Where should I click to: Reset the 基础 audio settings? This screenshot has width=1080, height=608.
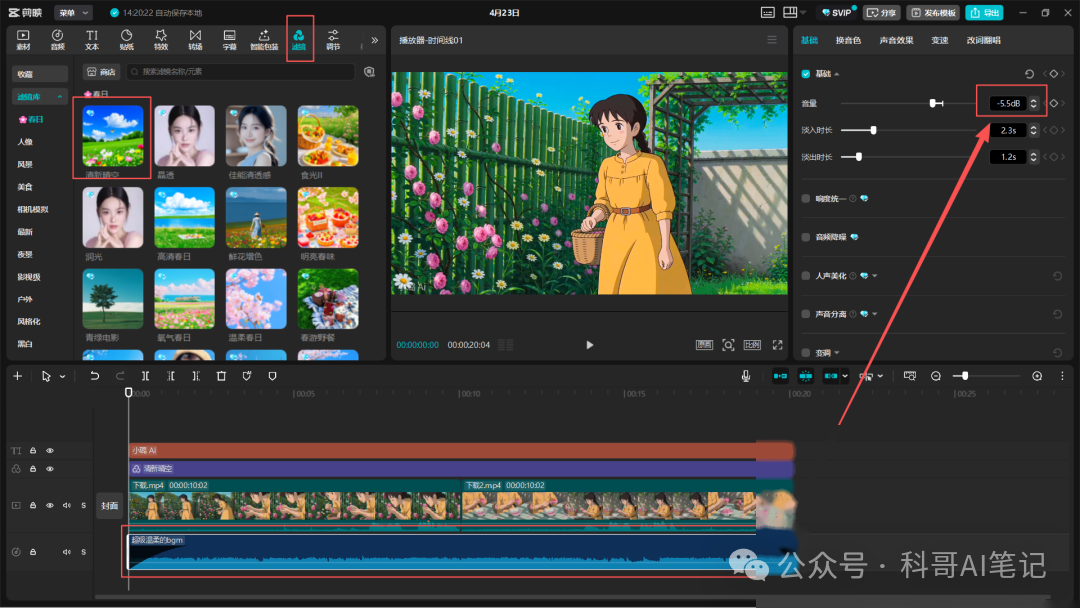[1029, 74]
